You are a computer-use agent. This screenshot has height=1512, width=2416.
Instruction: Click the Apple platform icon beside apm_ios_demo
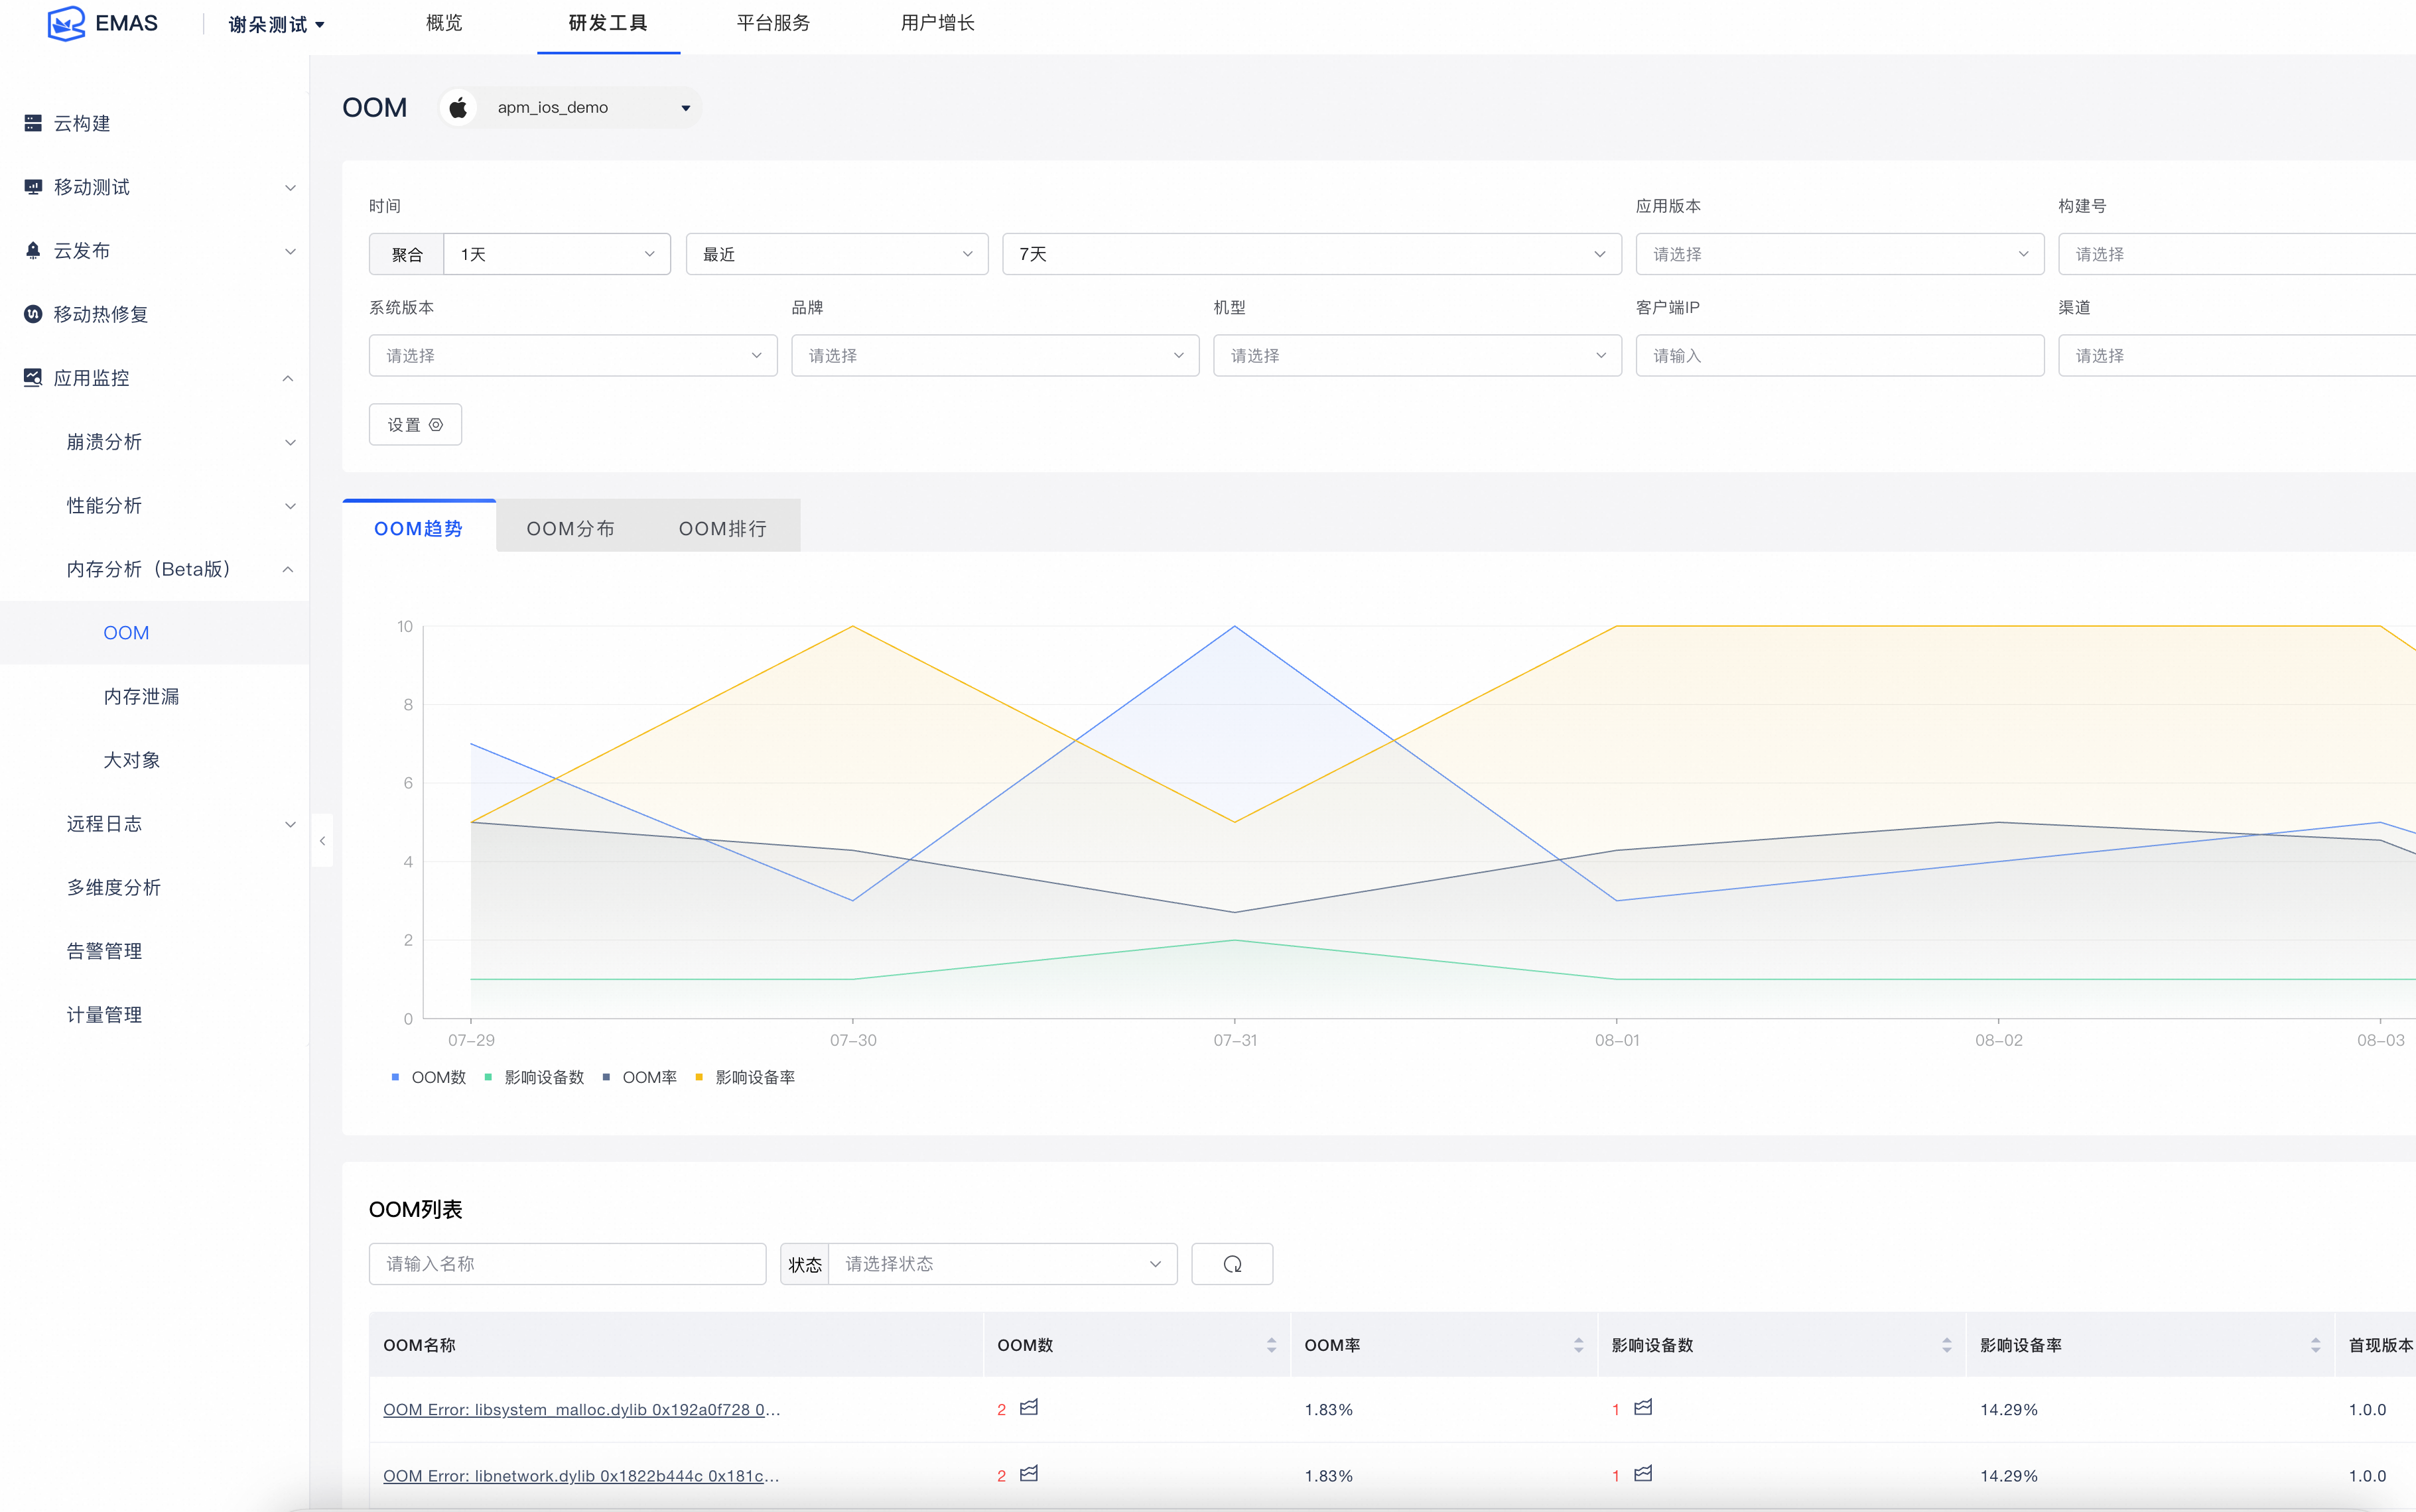[458, 107]
